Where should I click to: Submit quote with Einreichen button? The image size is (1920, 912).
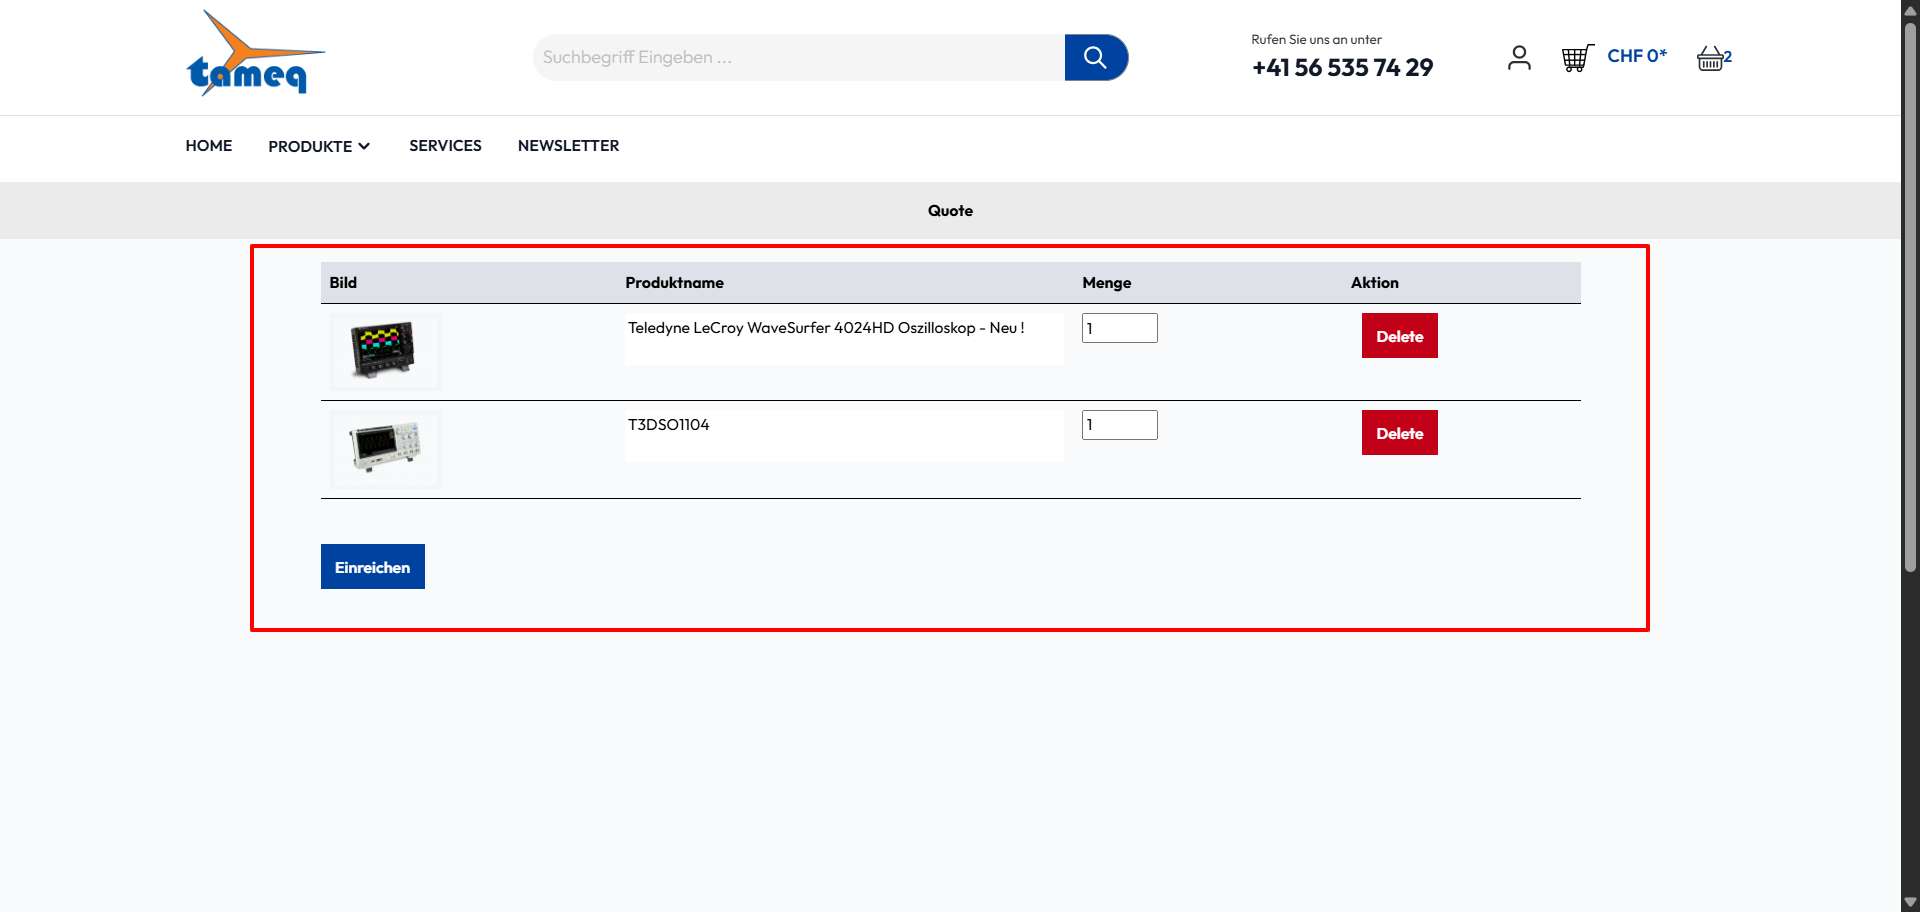coord(372,567)
